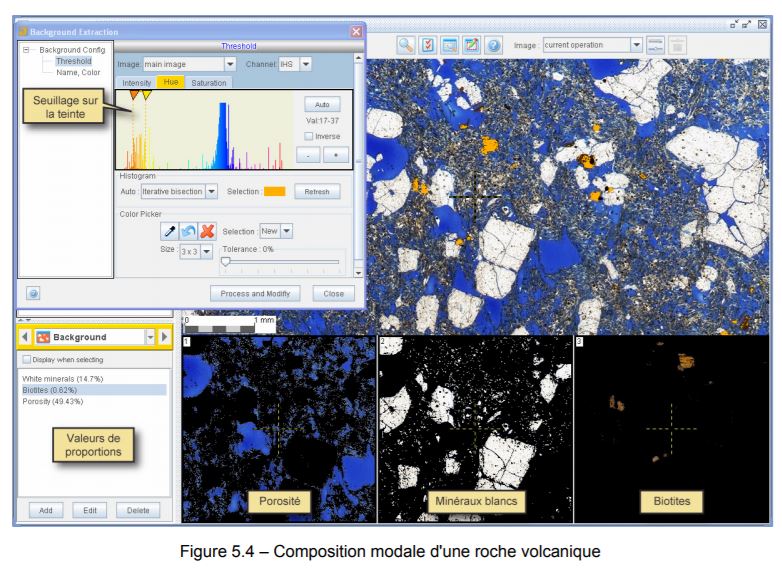Click the plus threshold button
782x578 pixels.
pos(336,155)
